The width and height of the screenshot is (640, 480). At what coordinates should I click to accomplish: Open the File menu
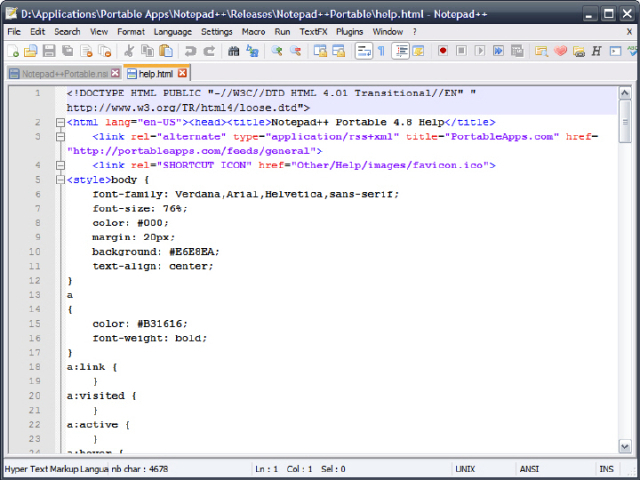pos(14,32)
